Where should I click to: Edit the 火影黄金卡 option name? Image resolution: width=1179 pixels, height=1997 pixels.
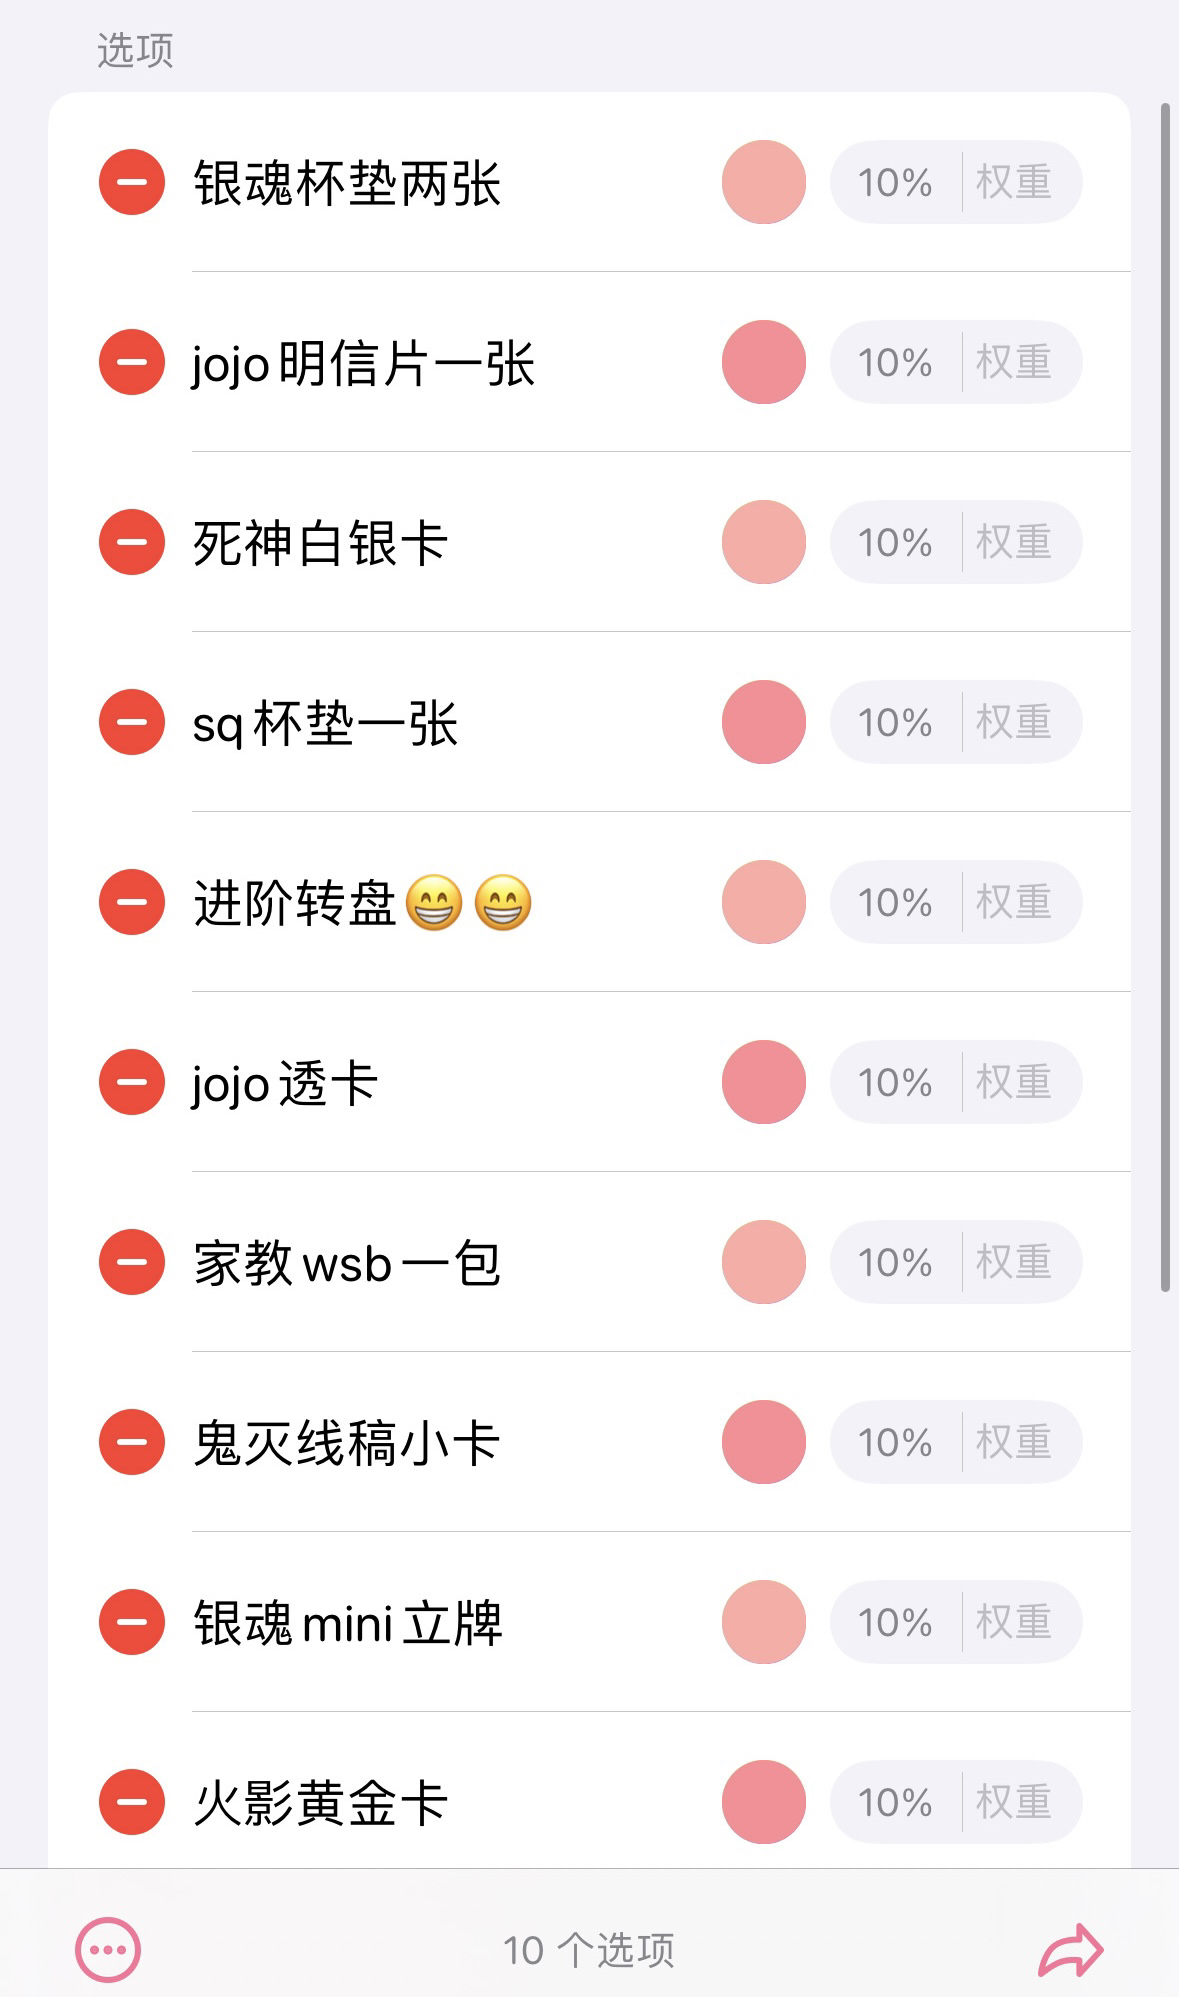[x=320, y=1803]
